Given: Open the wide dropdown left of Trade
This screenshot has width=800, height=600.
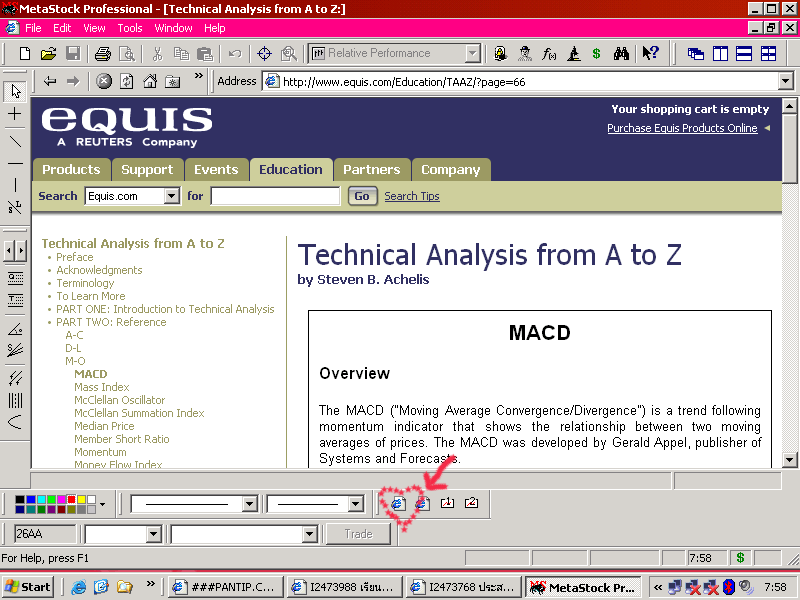Looking at the screenshot, I should (x=309, y=534).
